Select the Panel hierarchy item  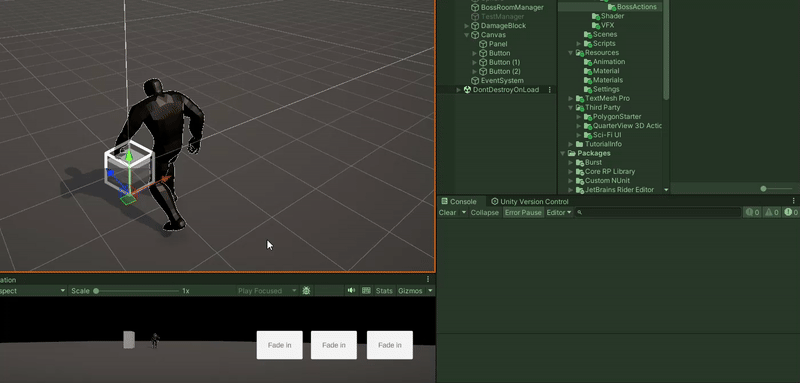(498, 44)
